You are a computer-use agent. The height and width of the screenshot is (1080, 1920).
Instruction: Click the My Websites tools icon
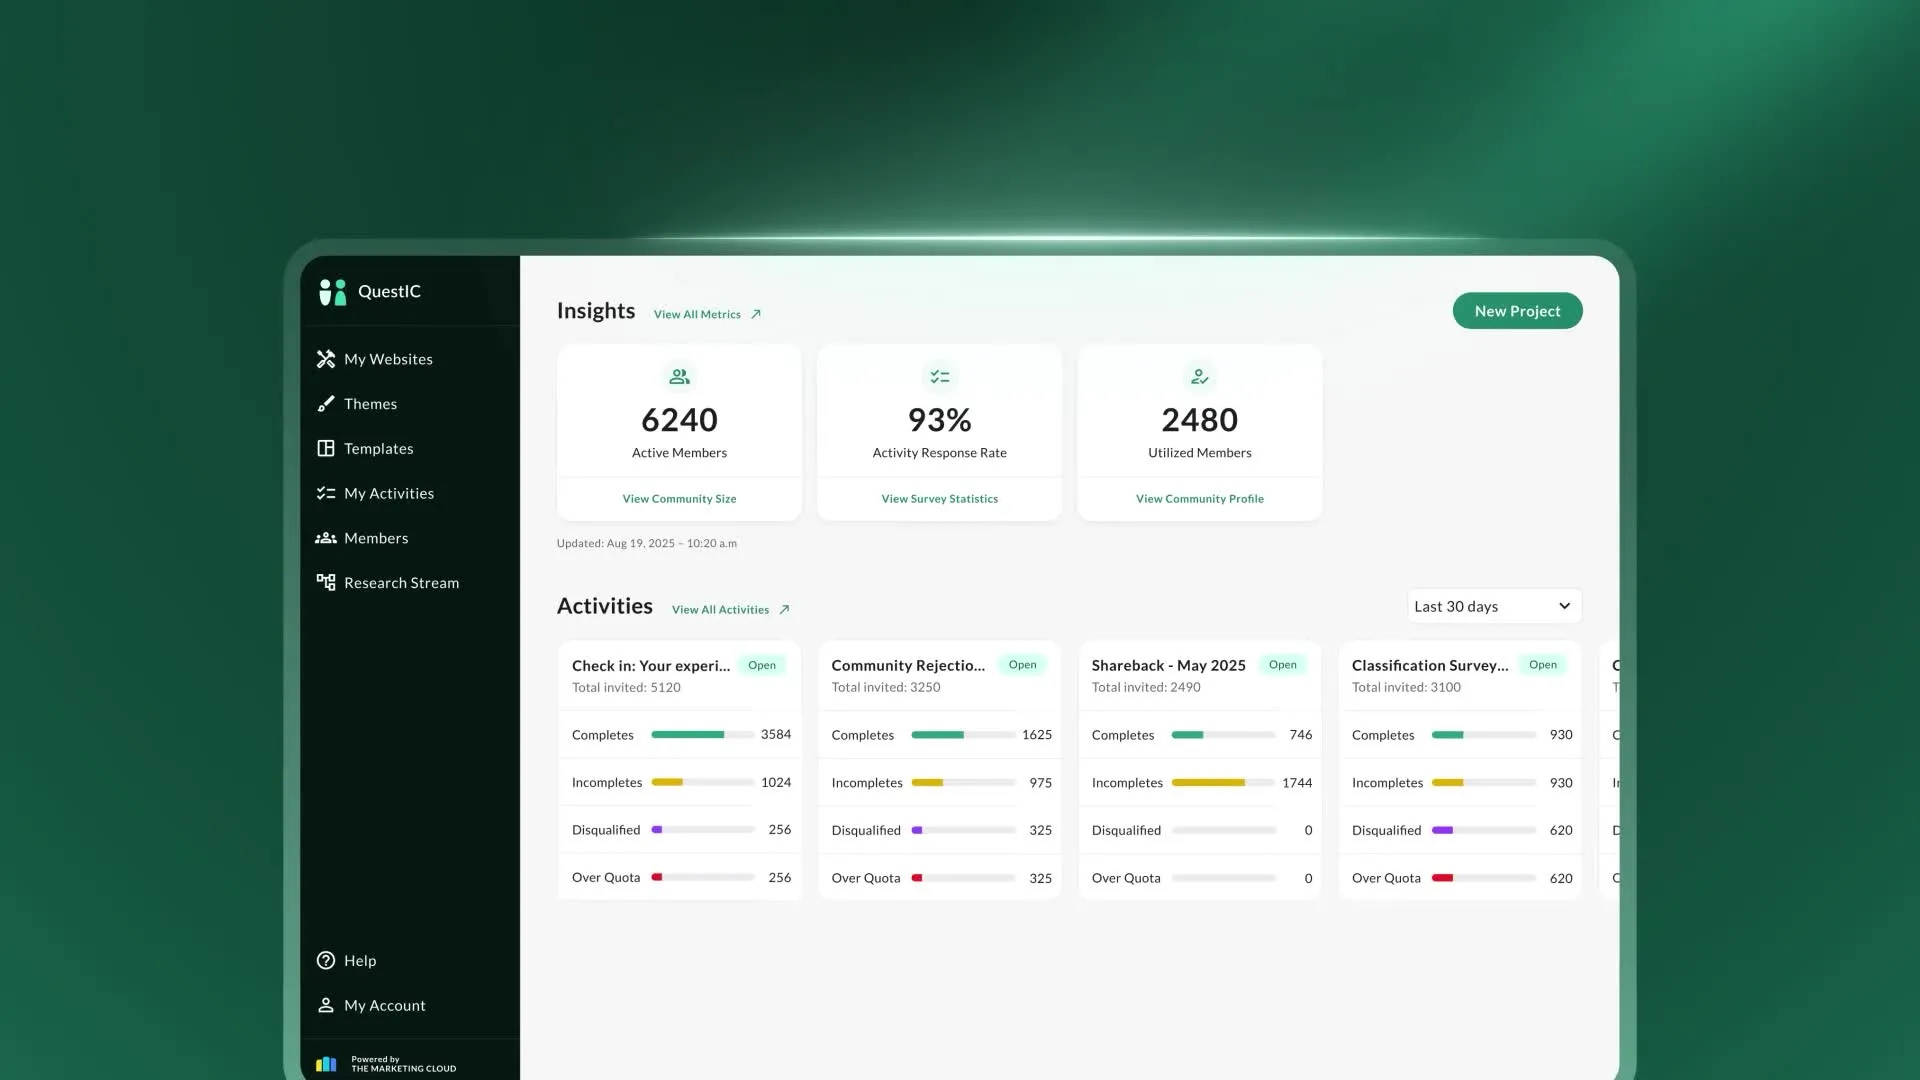click(326, 359)
